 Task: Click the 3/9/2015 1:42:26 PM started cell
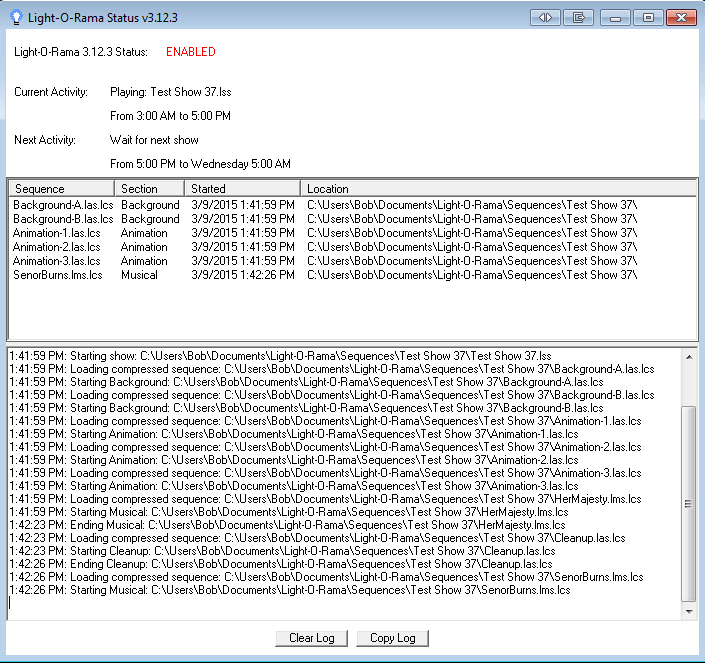(x=243, y=275)
